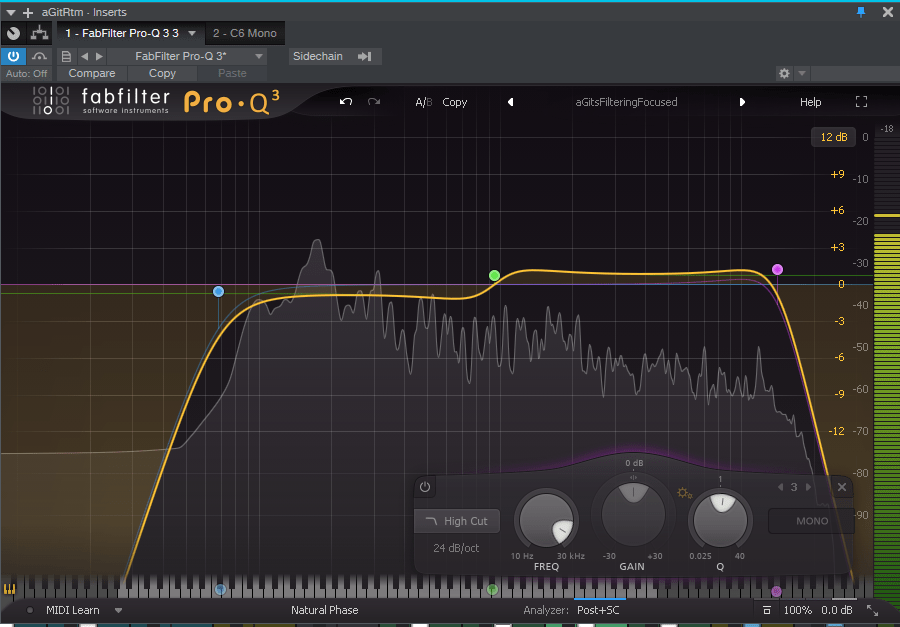Close the band 3 control panel
900x627 pixels.
click(x=842, y=487)
